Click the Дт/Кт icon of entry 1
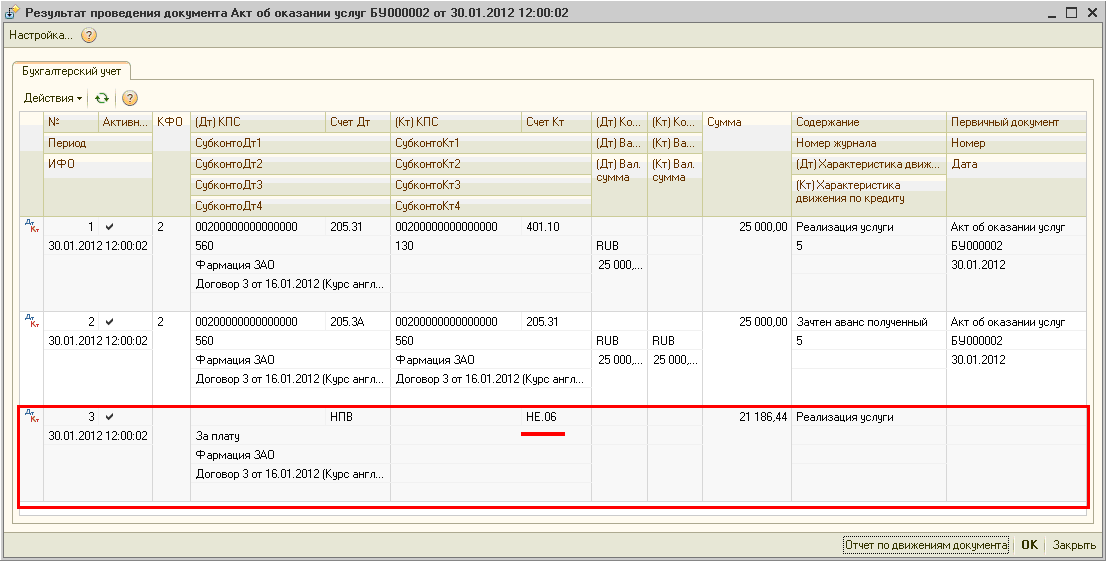 coord(31,227)
